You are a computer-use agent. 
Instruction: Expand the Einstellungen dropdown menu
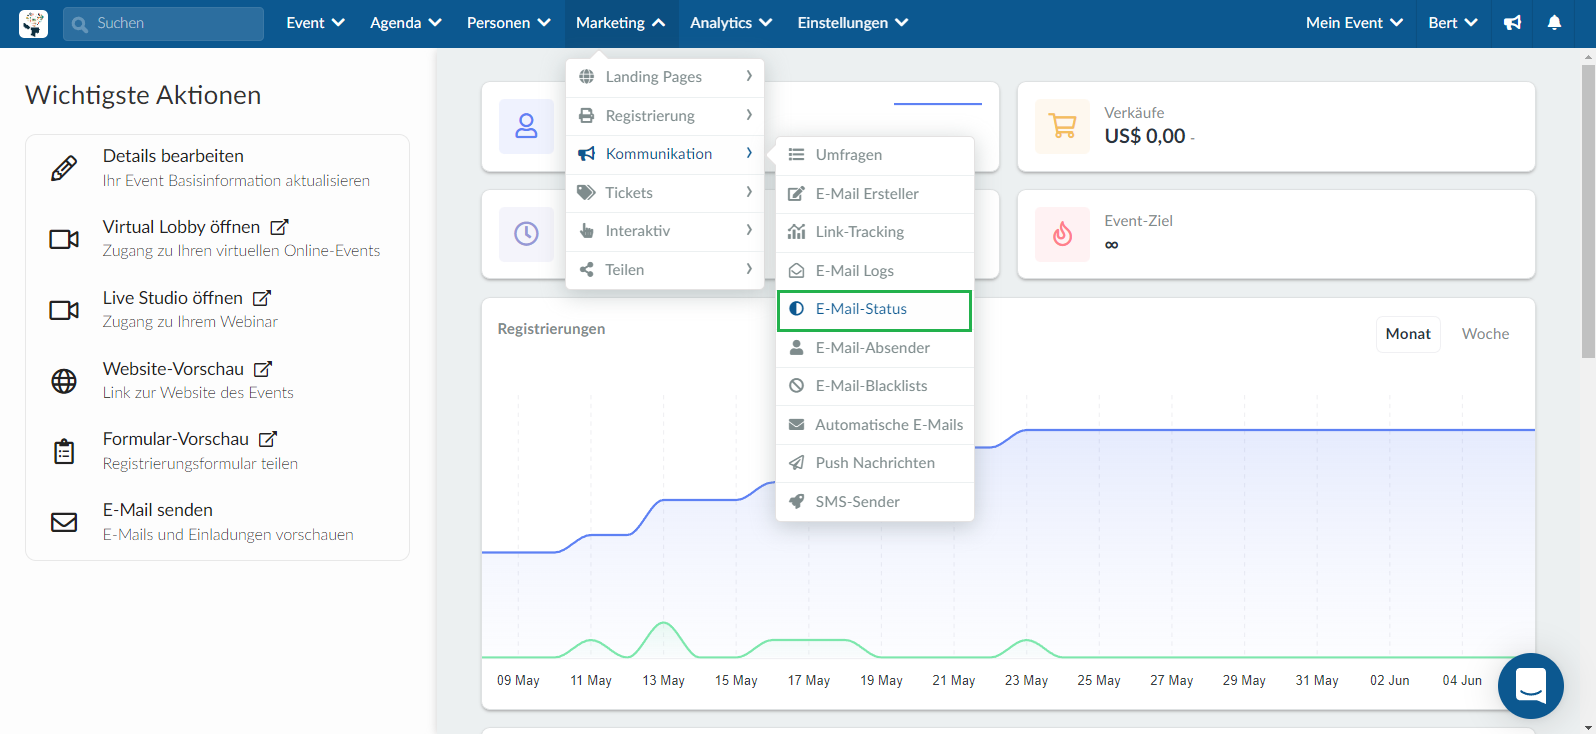(853, 23)
